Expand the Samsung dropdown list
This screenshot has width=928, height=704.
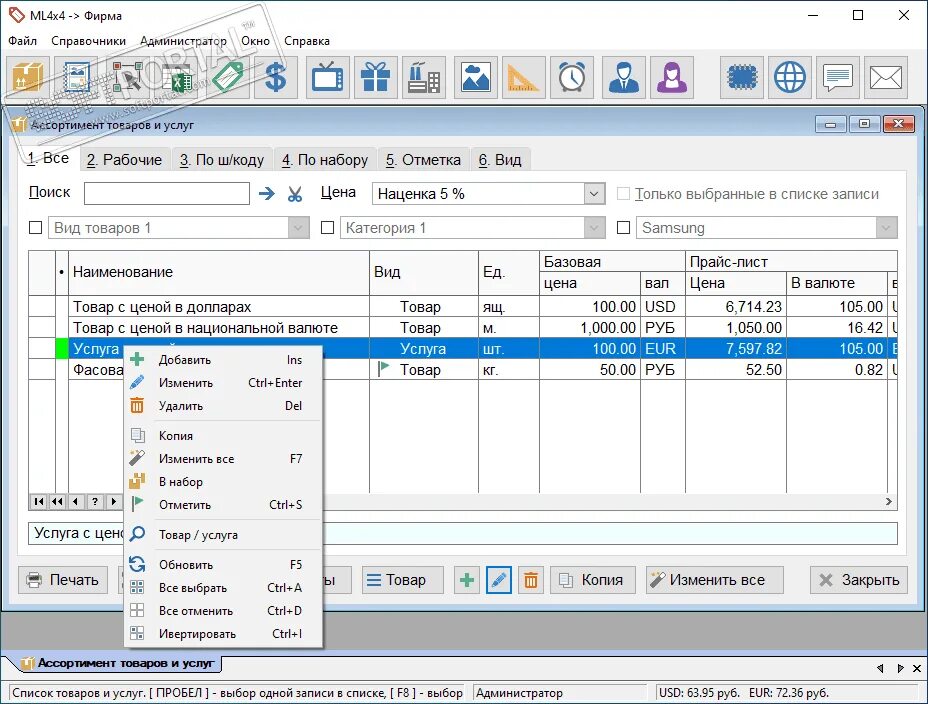pyautogui.click(x=886, y=228)
